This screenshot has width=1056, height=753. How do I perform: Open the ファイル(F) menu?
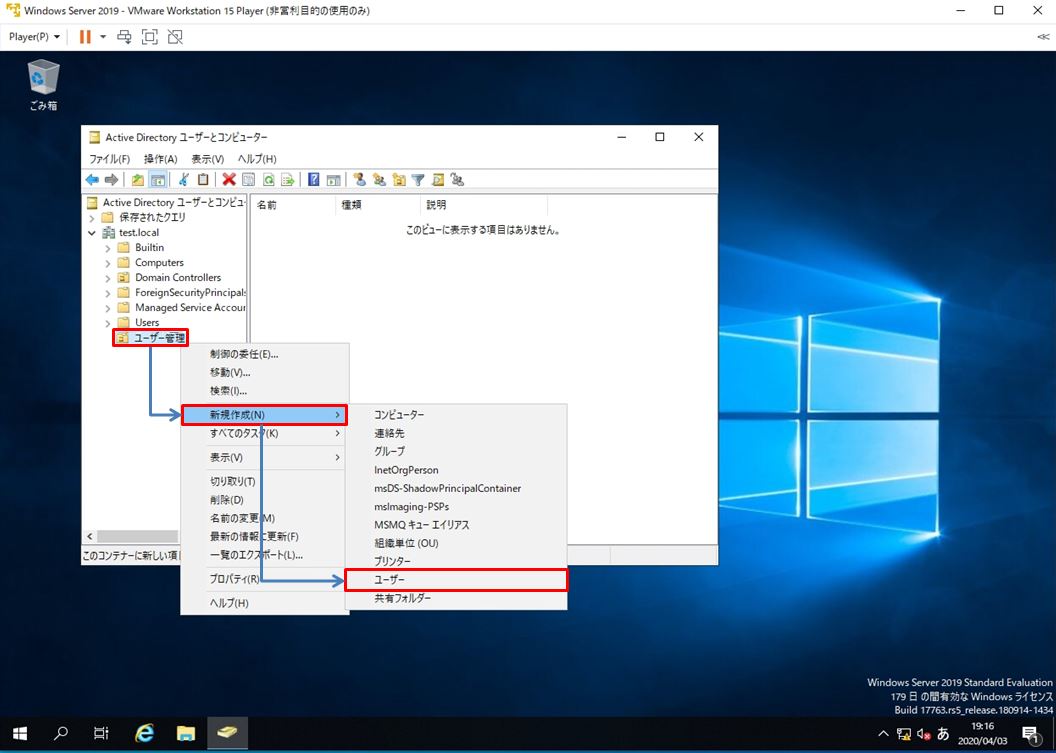point(109,159)
